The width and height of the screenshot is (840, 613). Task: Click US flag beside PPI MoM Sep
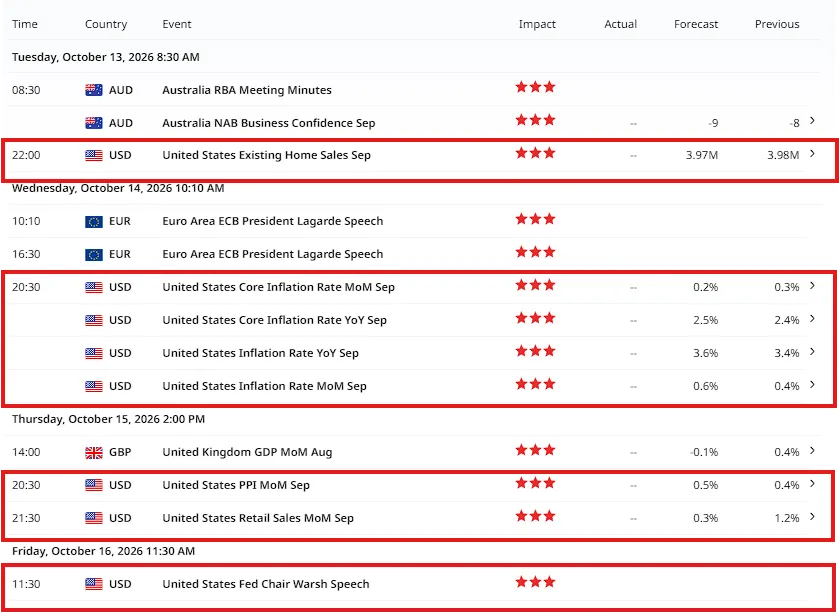pos(94,485)
